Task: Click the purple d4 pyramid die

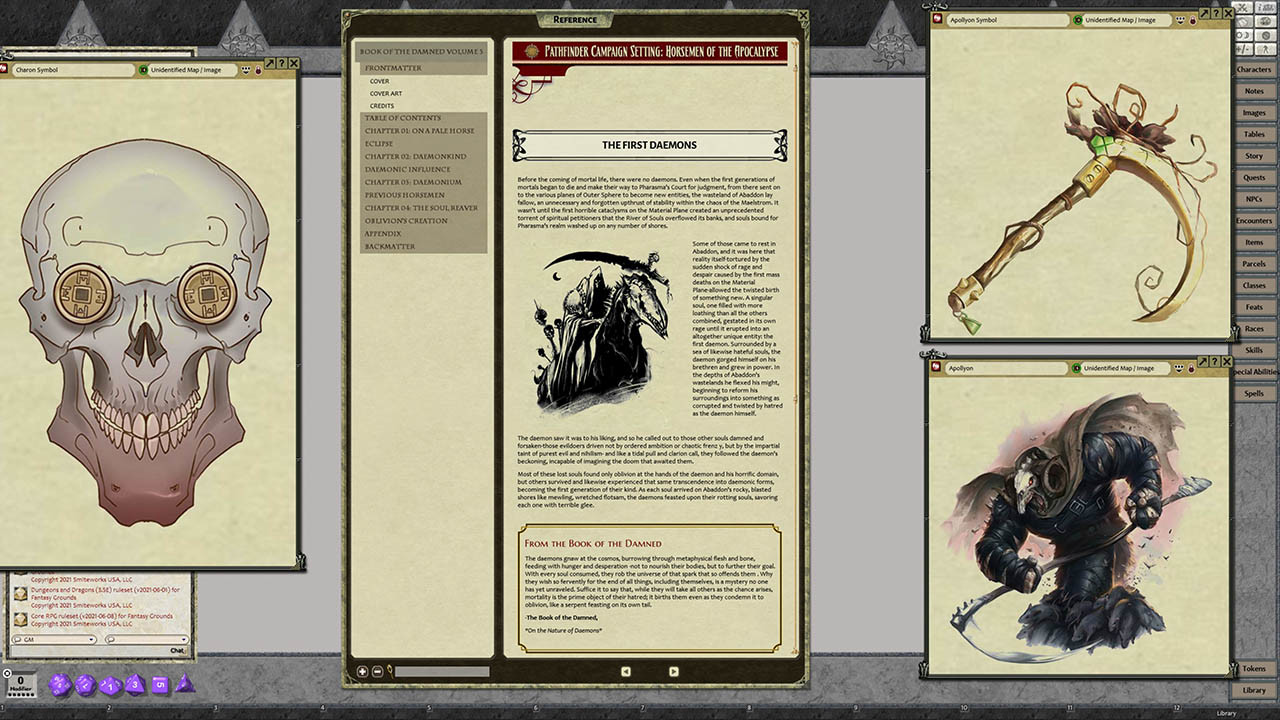Action: click(184, 684)
